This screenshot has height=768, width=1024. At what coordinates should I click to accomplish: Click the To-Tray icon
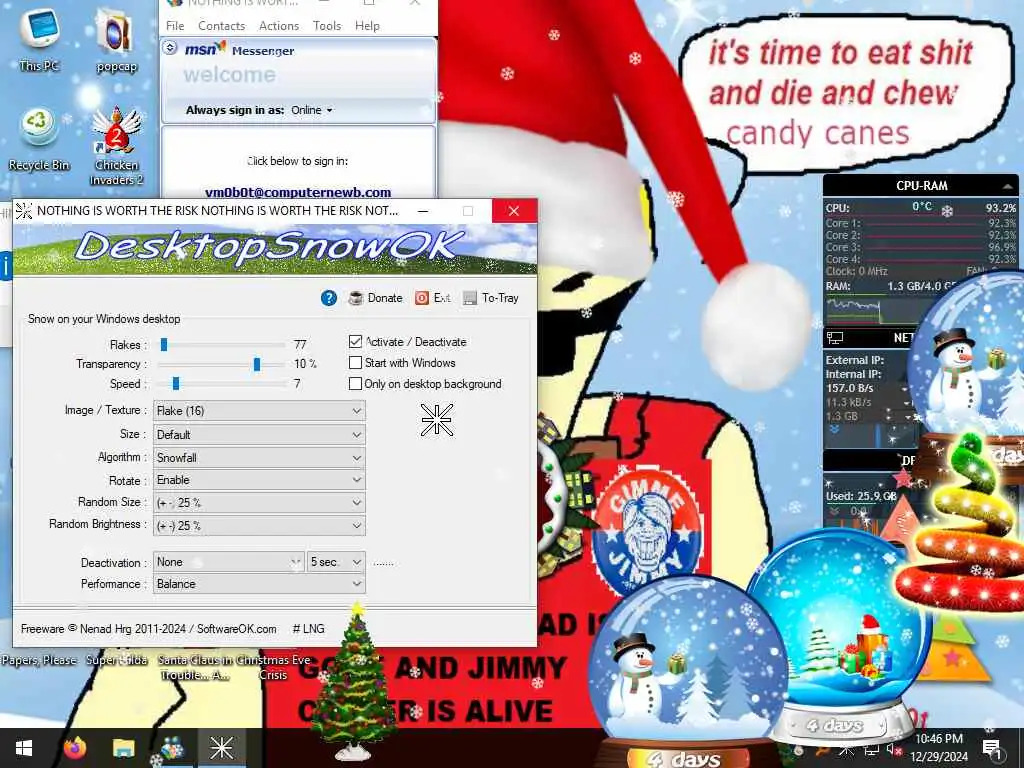[x=470, y=298]
